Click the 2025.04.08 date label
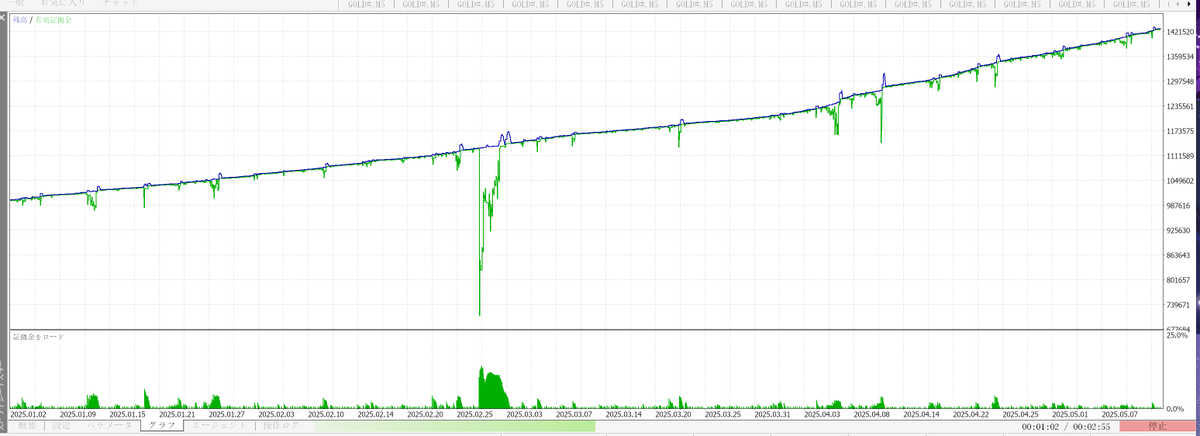This screenshot has height=436, width=1200. click(x=873, y=413)
